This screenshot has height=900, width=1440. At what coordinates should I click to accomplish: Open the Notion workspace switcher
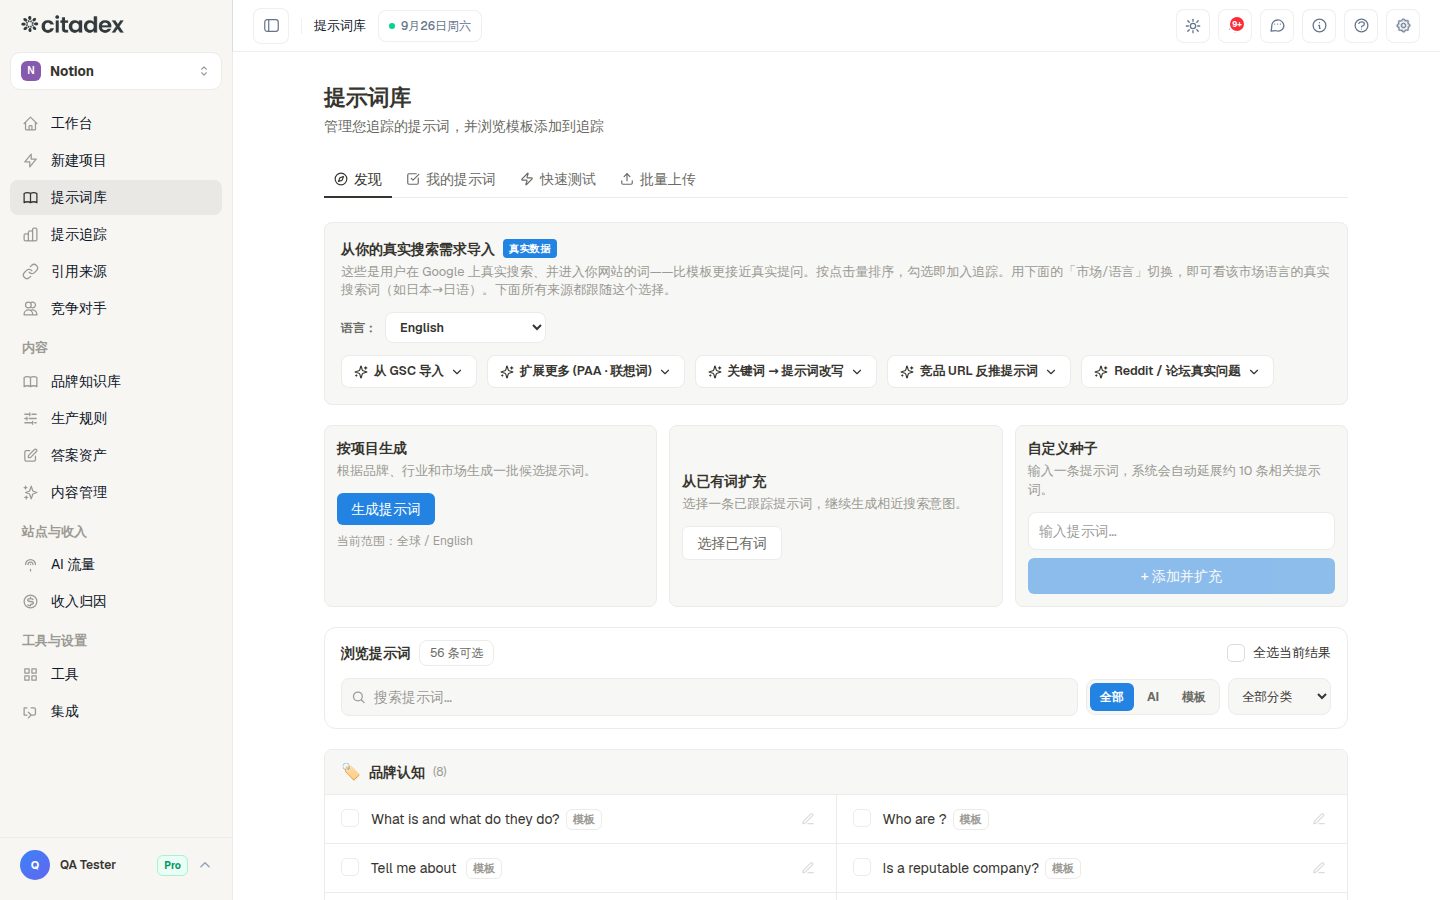(x=116, y=71)
